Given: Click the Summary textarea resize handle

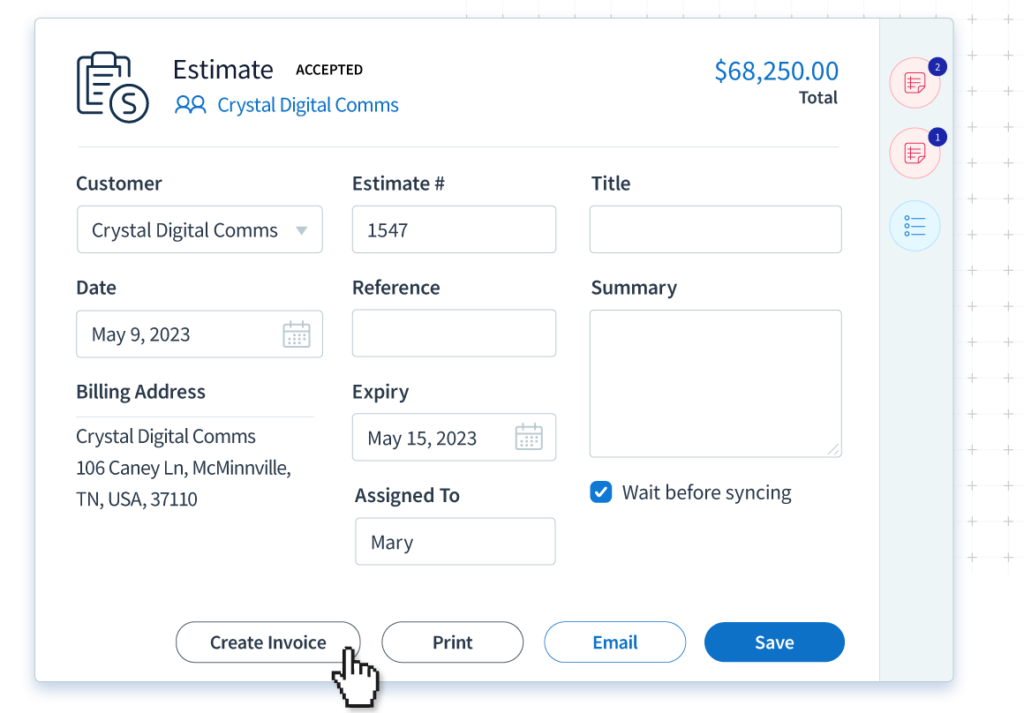Looking at the screenshot, I should 834,450.
